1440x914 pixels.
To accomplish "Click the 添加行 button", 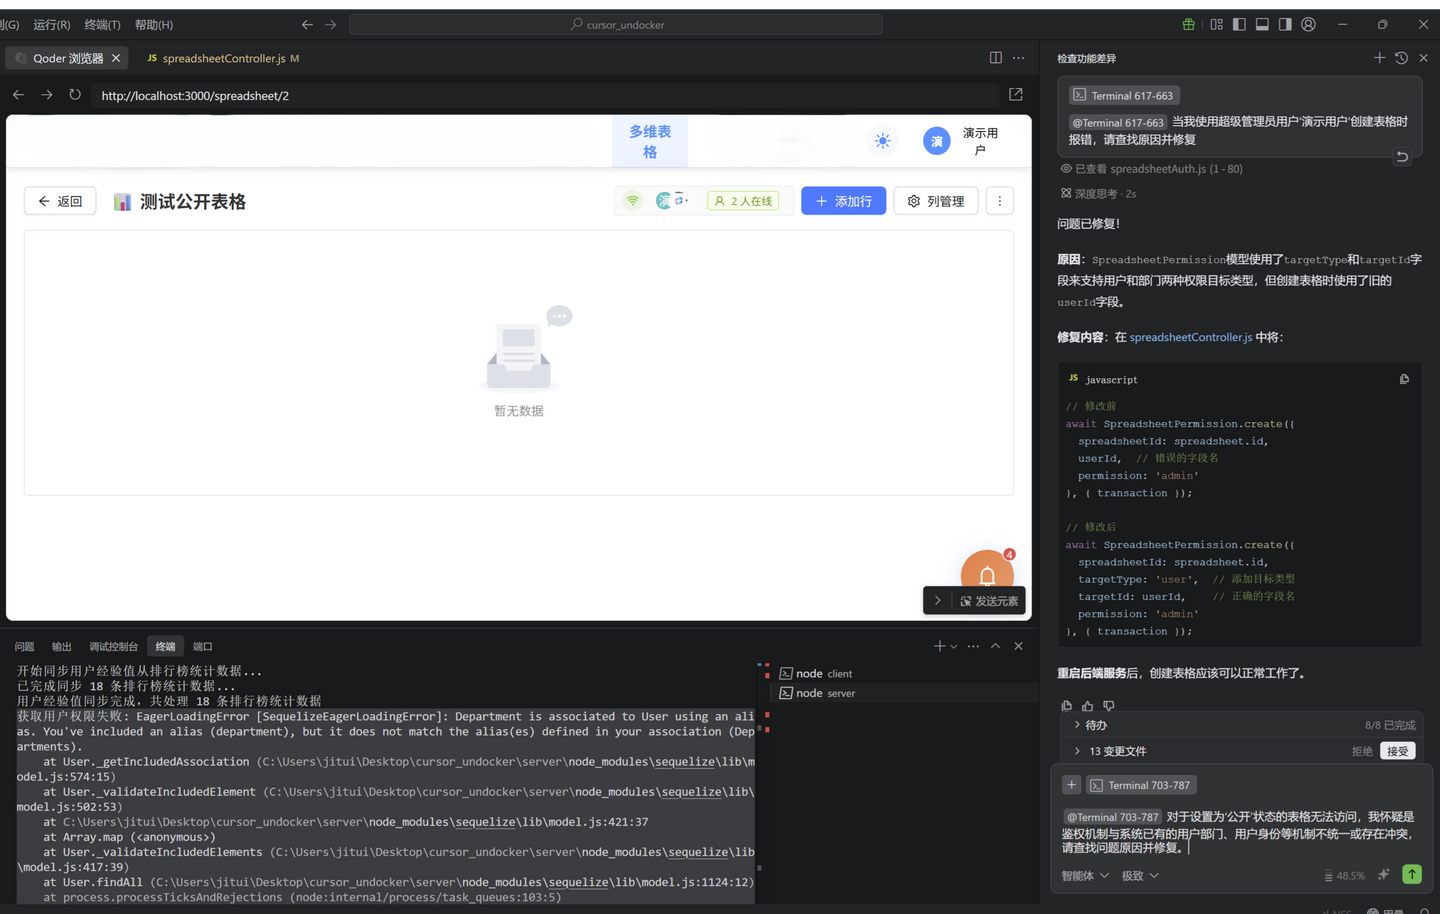I will tap(843, 201).
